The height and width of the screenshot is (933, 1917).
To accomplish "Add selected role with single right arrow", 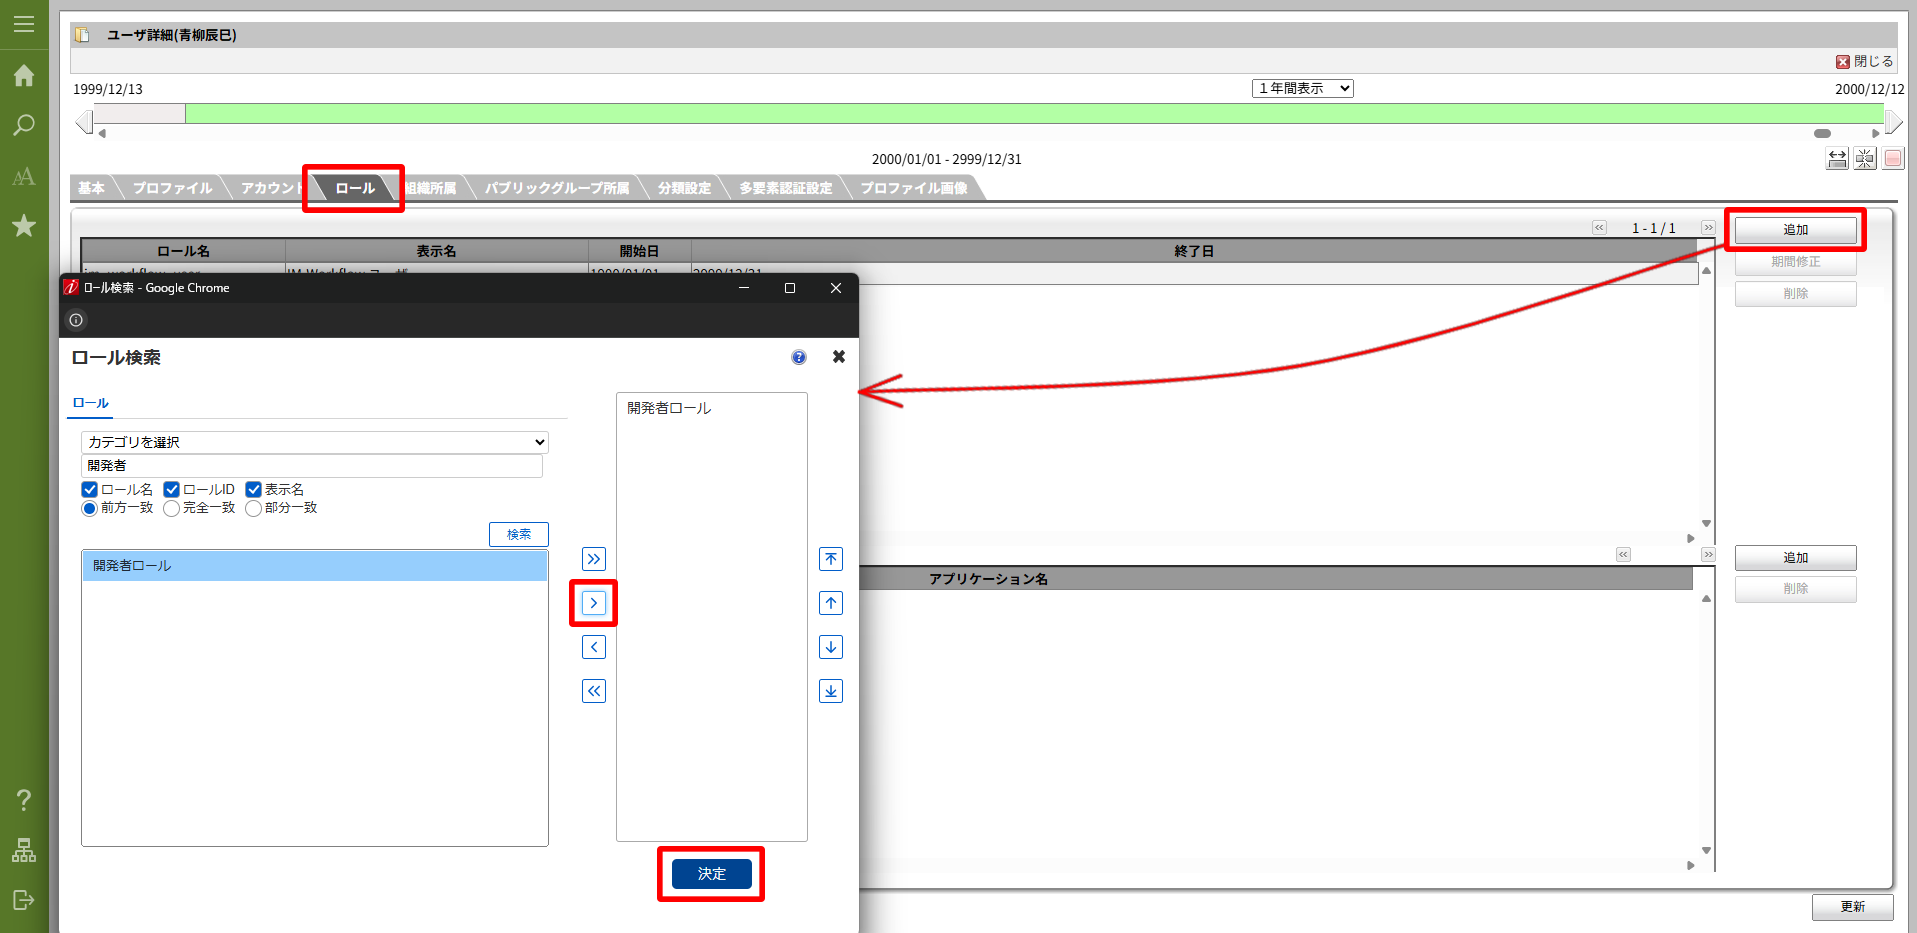I will [594, 603].
